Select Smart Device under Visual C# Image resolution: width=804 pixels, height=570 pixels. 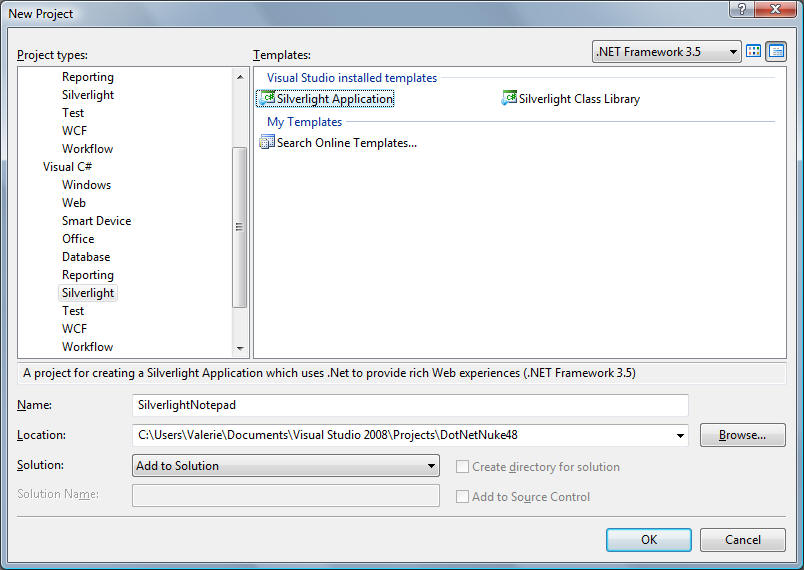pyautogui.click(x=96, y=221)
